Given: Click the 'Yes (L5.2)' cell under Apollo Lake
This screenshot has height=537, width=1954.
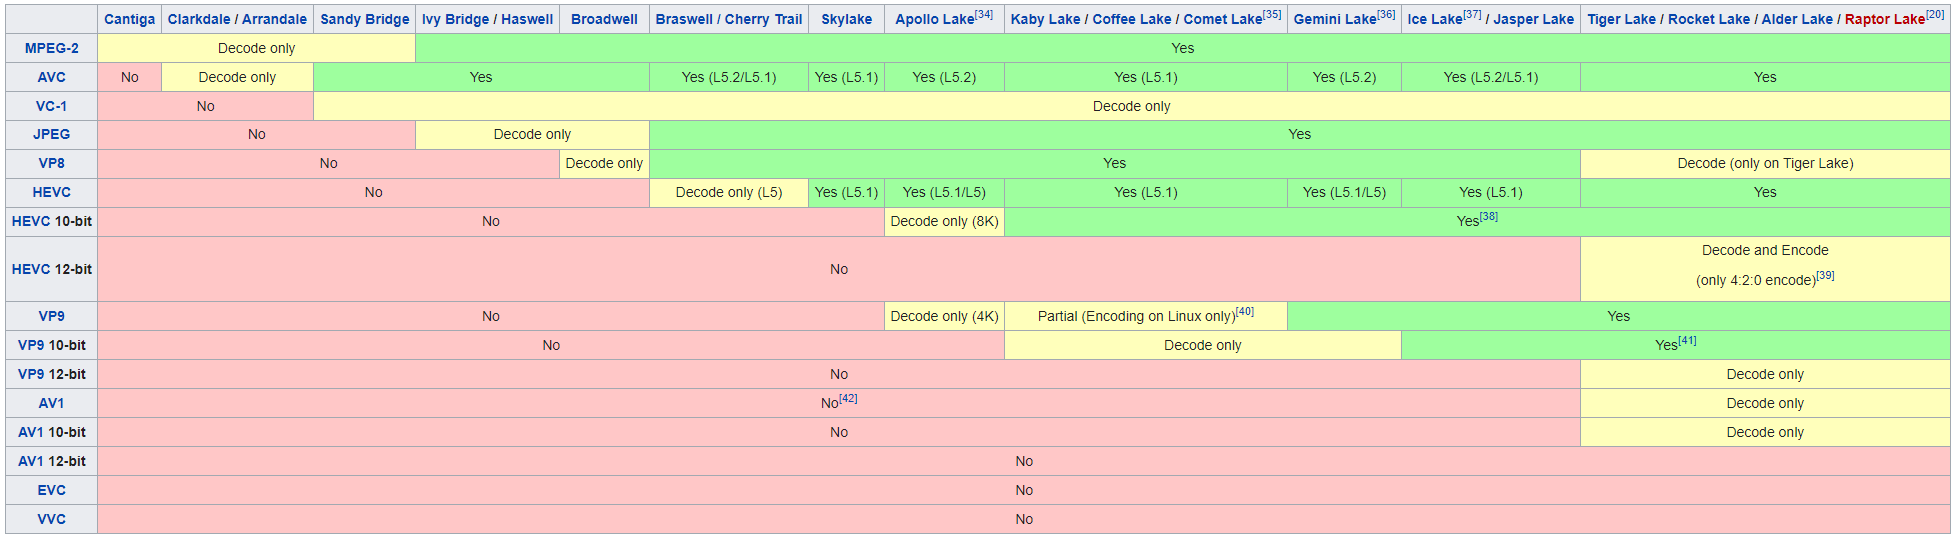Looking at the screenshot, I should (944, 77).
